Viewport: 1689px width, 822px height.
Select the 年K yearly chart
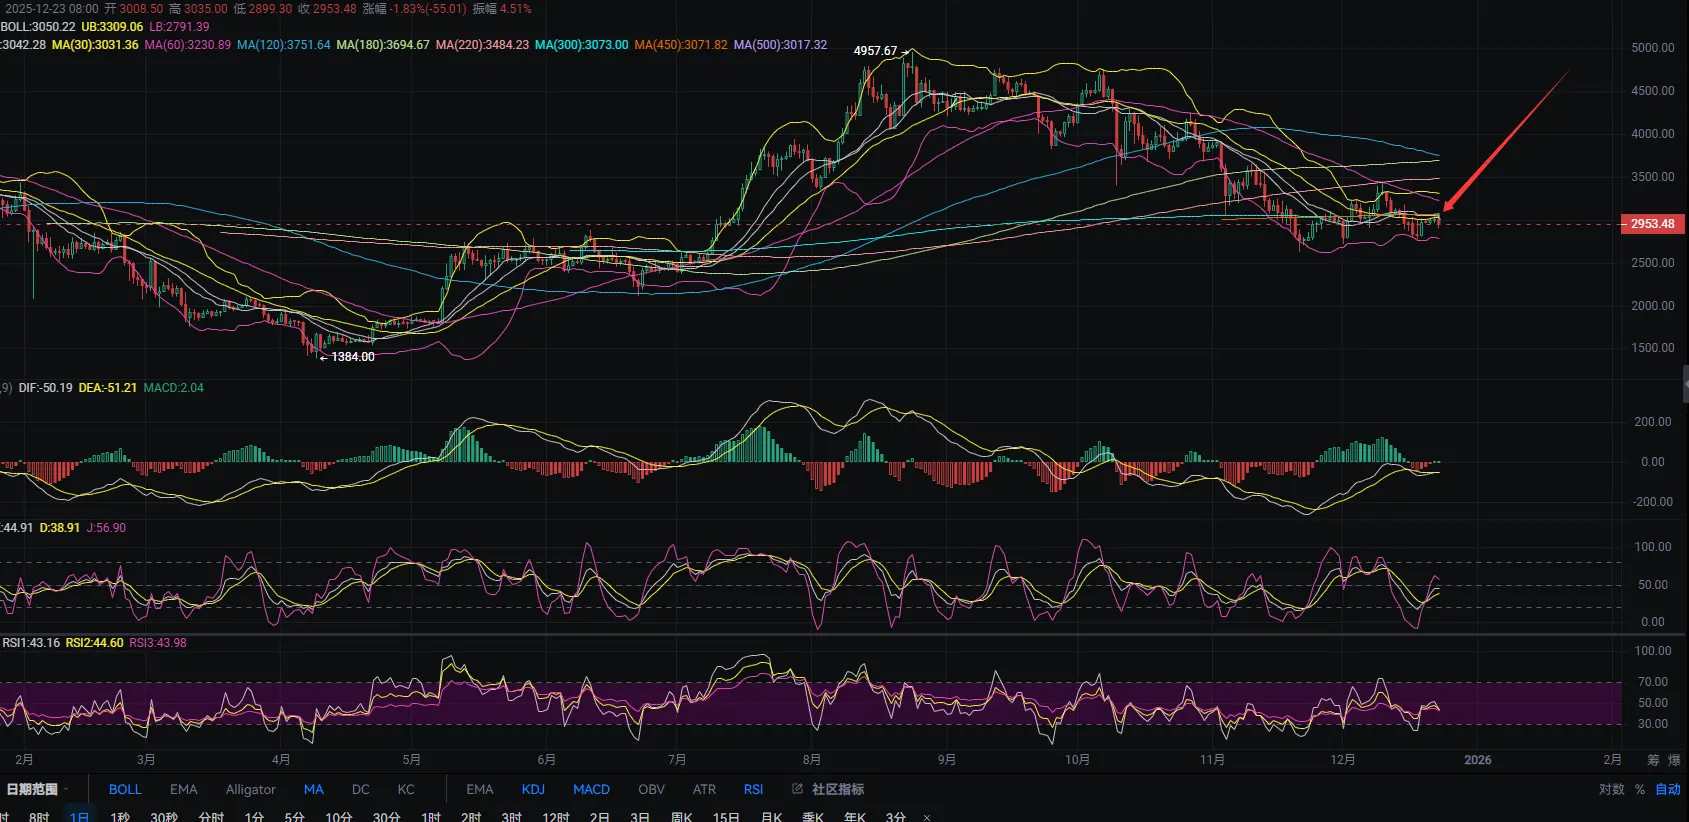tap(855, 816)
